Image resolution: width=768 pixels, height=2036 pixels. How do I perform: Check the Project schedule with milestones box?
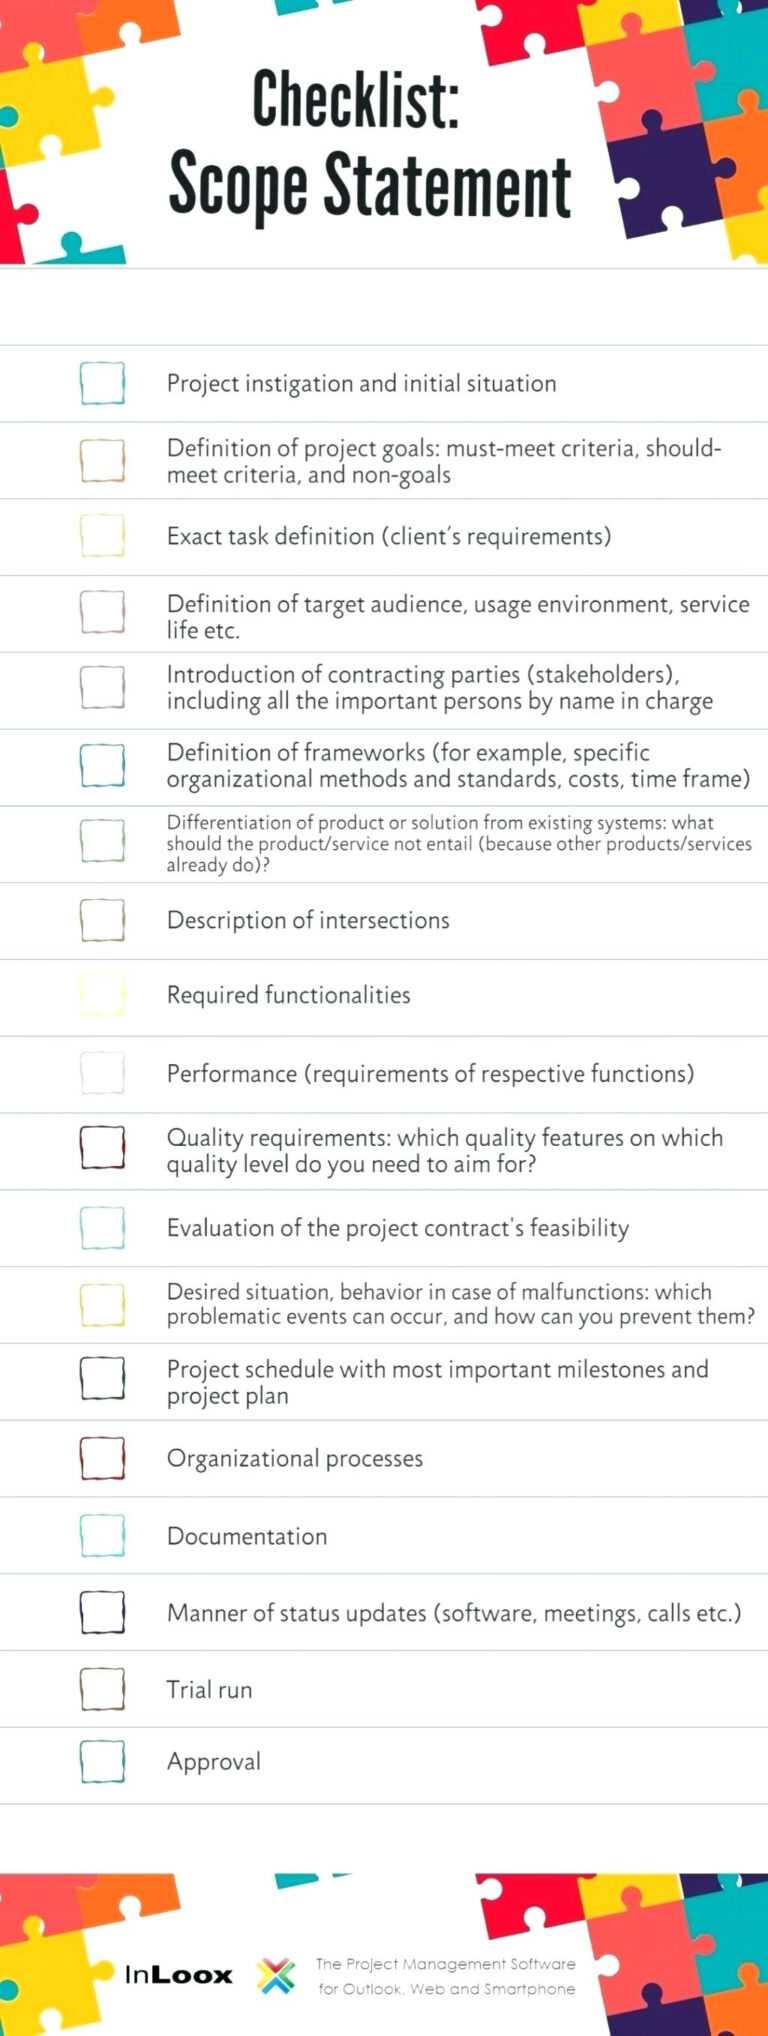pyautogui.click(x=102, y=1379)
